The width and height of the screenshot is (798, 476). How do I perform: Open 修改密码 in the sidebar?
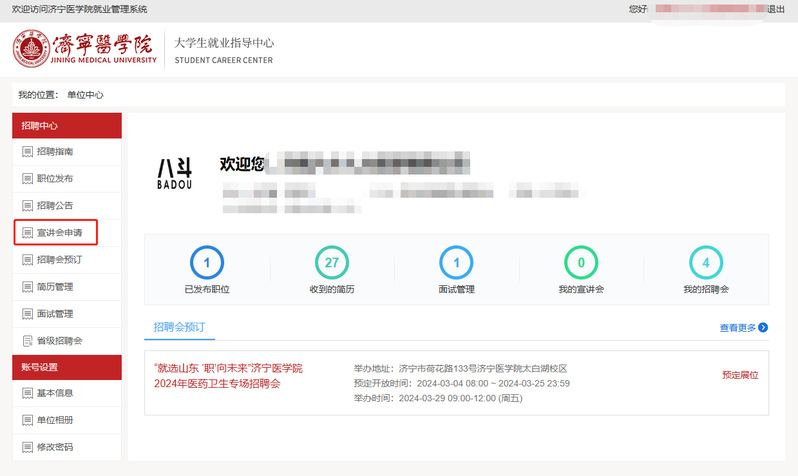pyautogui.click(x=54, y=447)
